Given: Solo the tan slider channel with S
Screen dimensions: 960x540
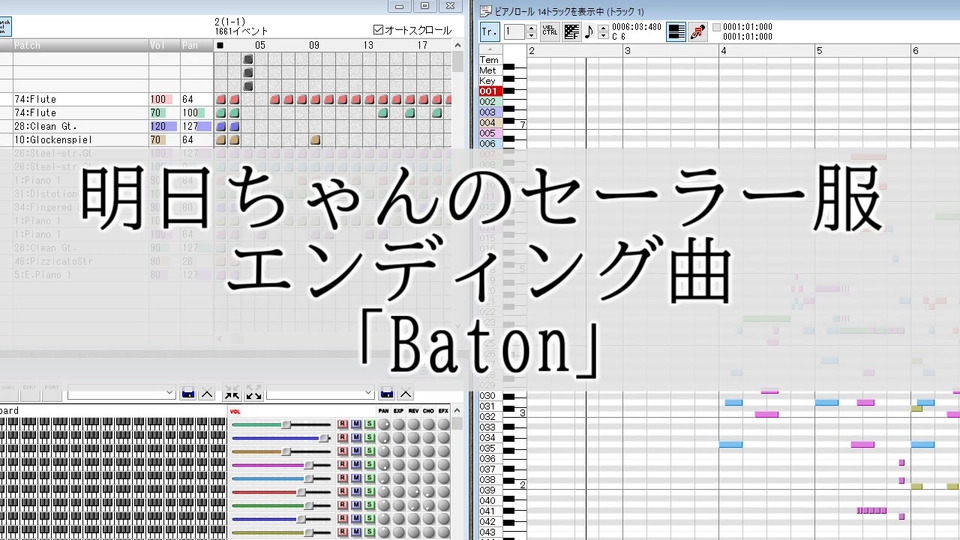Looking at the screenshot, I should tap(369, 451).
